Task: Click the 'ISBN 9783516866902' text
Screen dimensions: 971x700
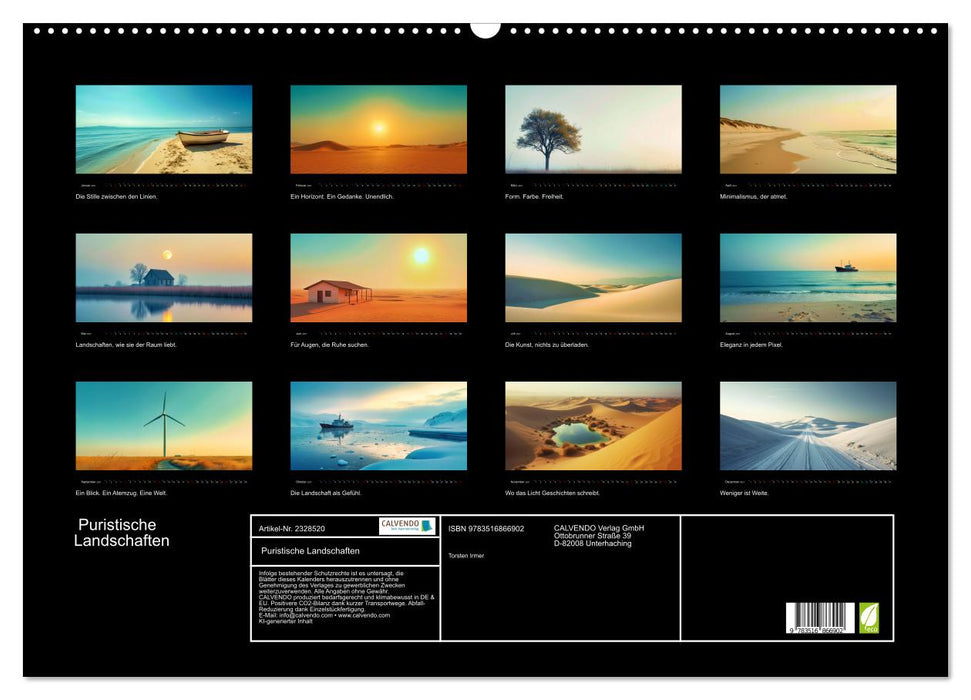Action: (486, 529)
